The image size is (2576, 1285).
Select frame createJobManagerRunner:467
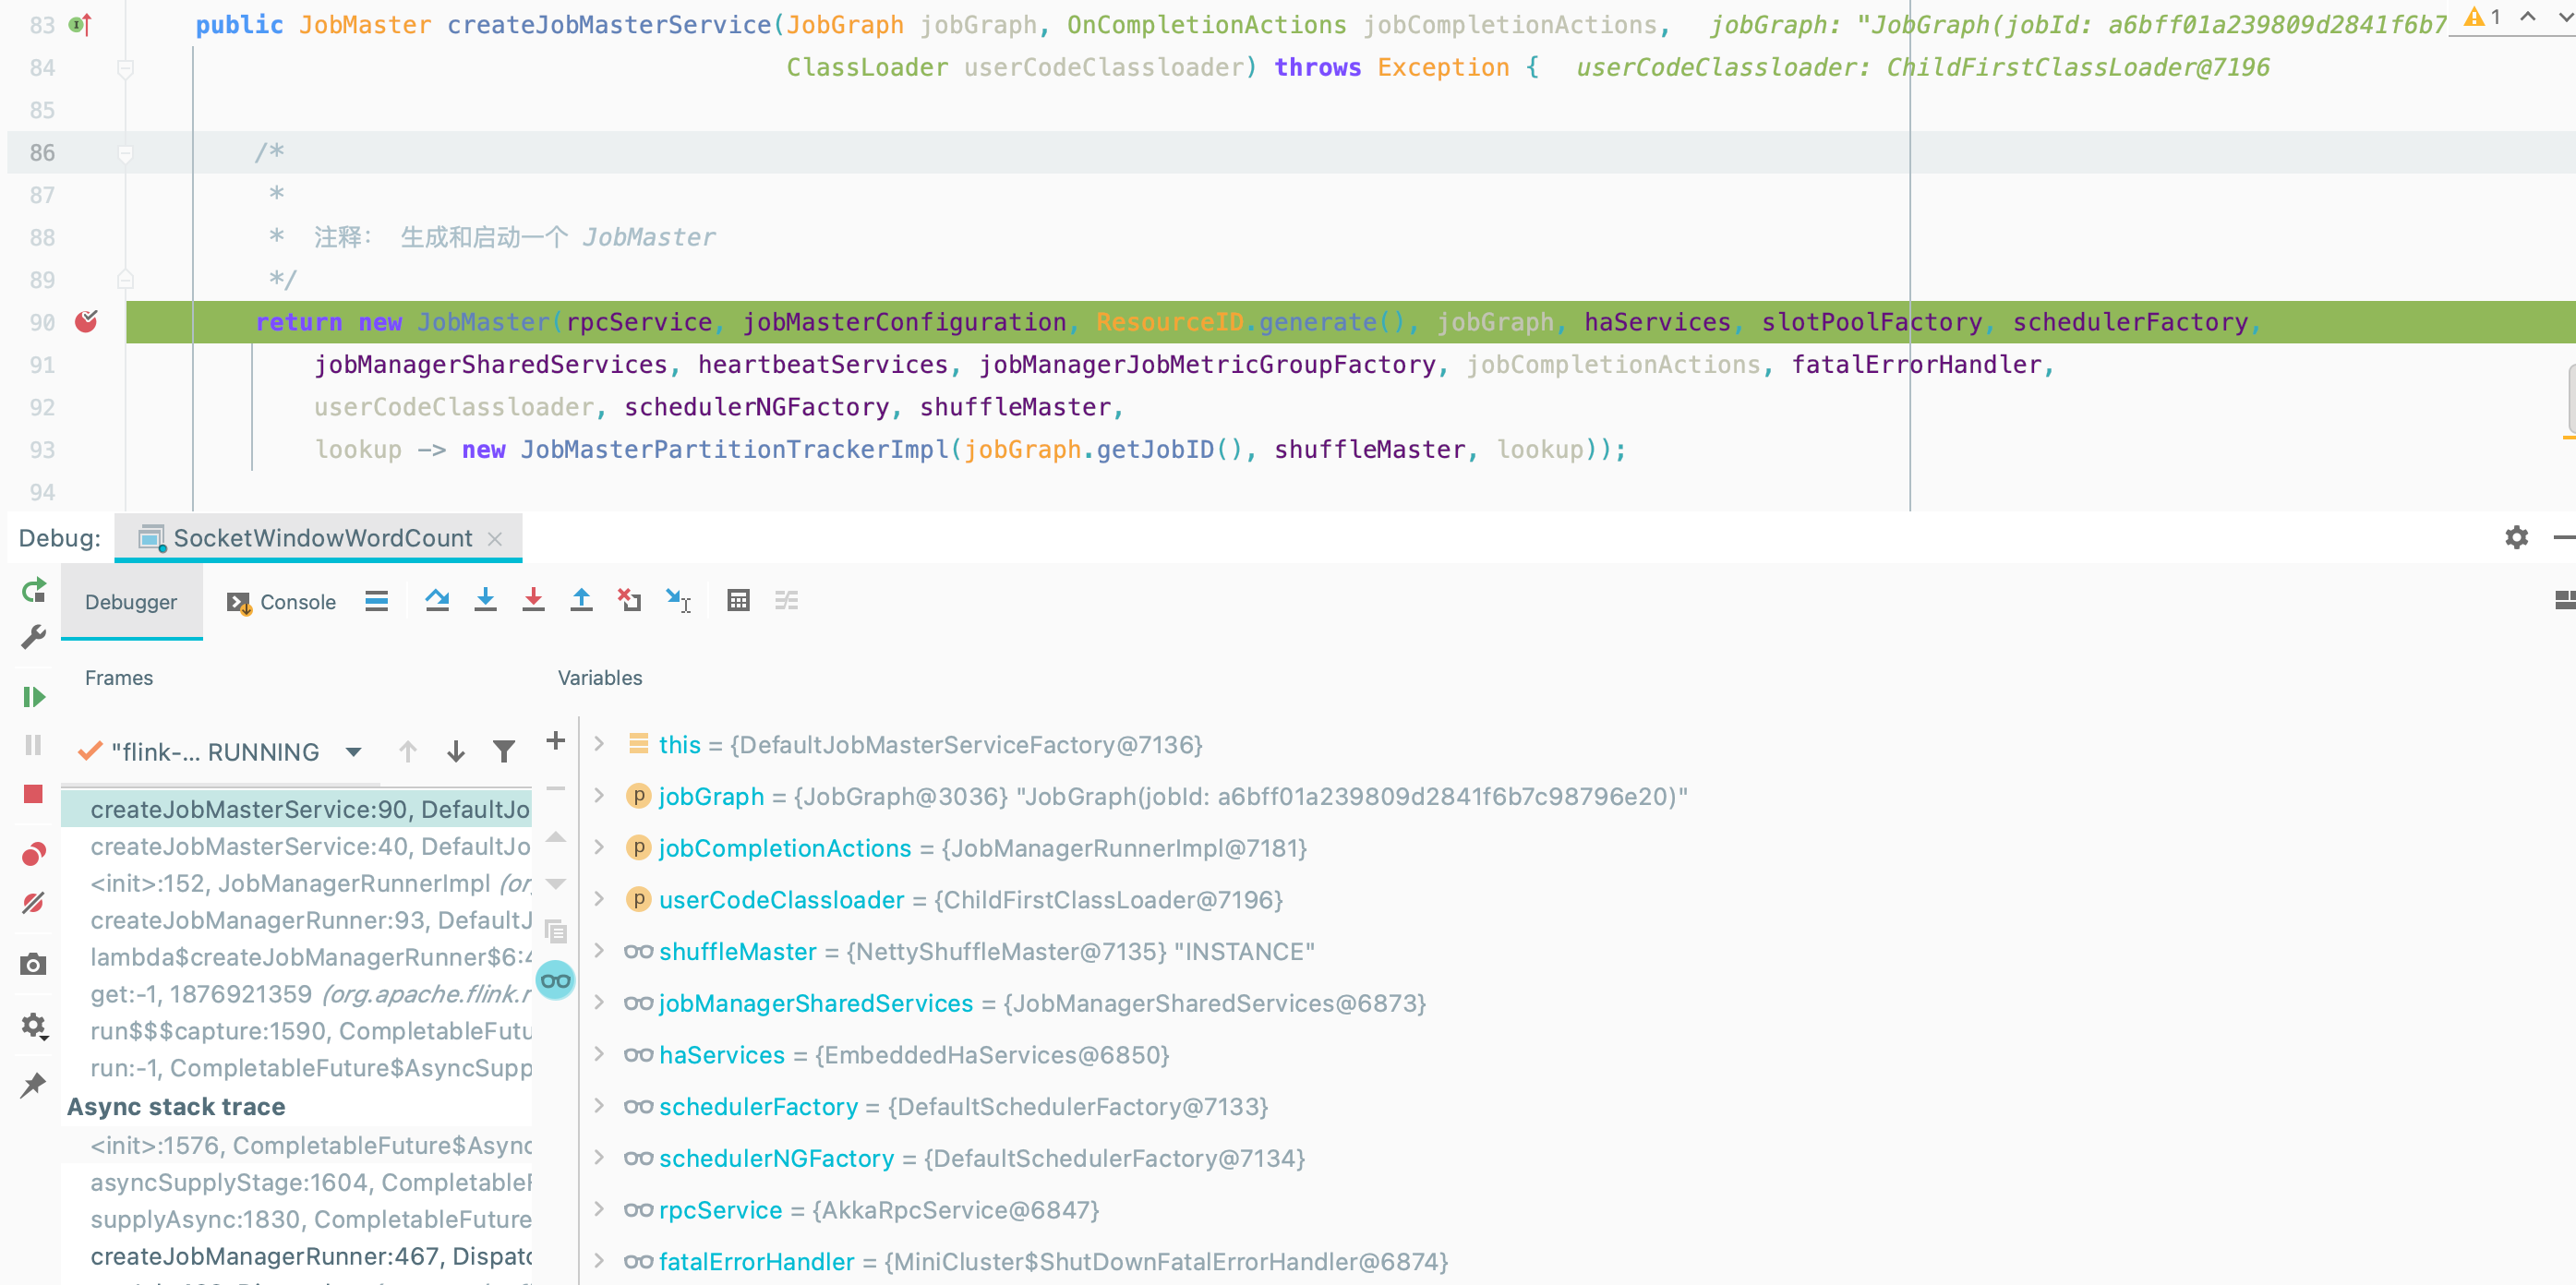click(296, 1256)
